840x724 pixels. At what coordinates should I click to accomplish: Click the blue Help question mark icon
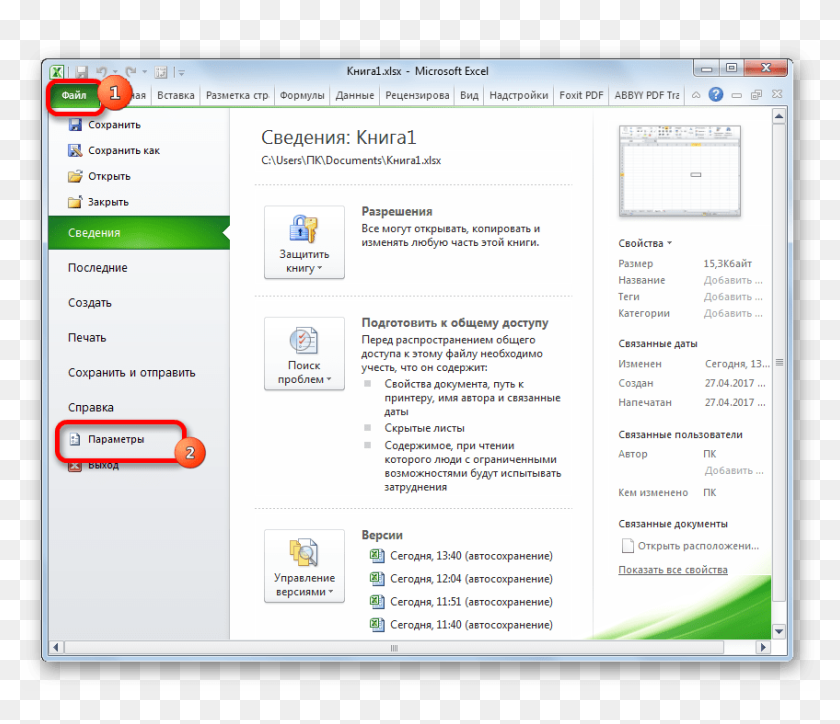coord(715,95)
